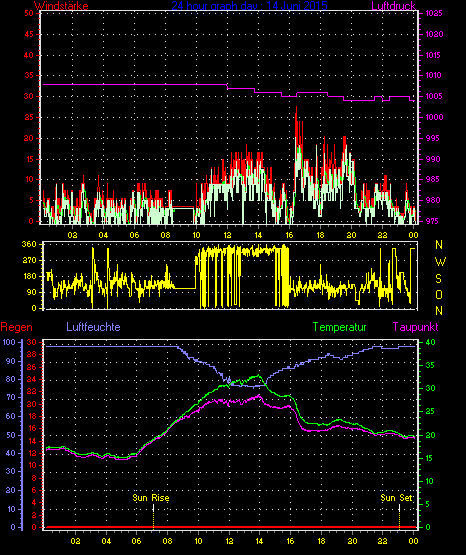Viewport: 466px width, 555px height.
Task: Click the red "Windstärke" heading
Action: [61, 6]
